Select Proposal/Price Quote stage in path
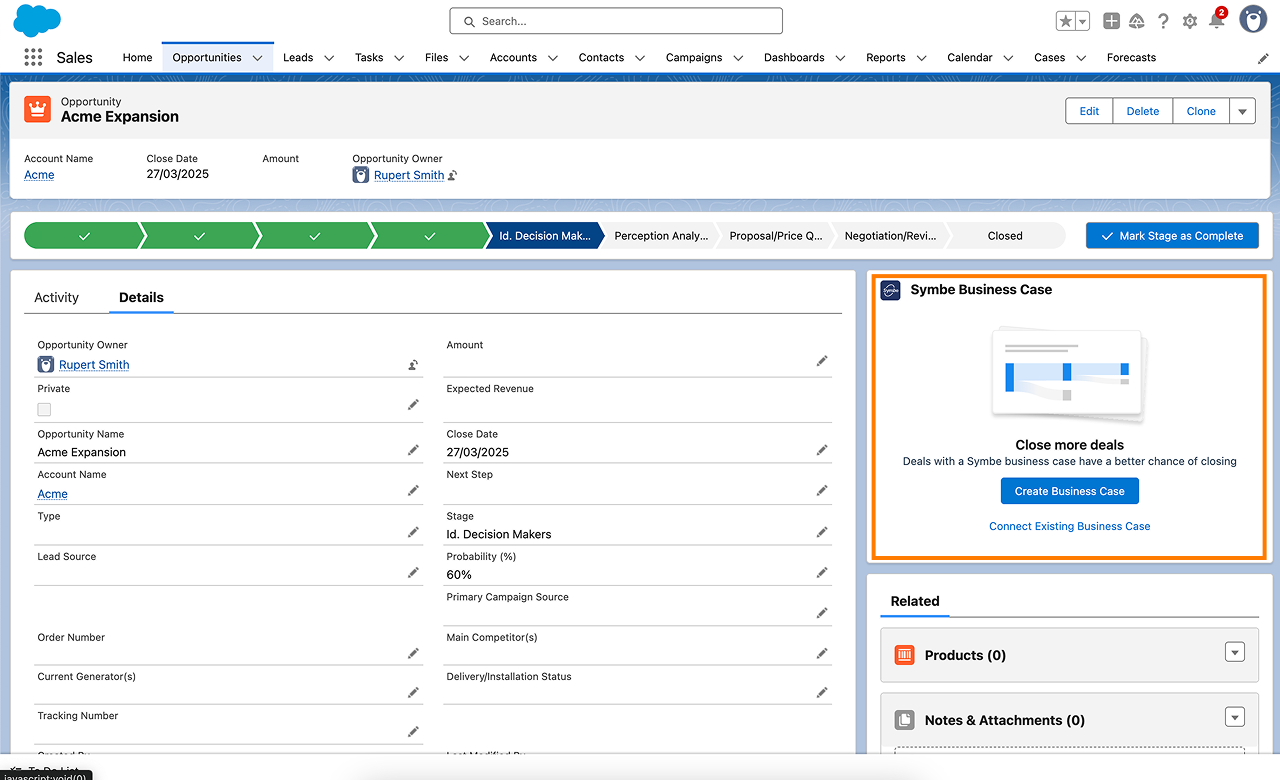1280x780 pixels. point(775,236)
